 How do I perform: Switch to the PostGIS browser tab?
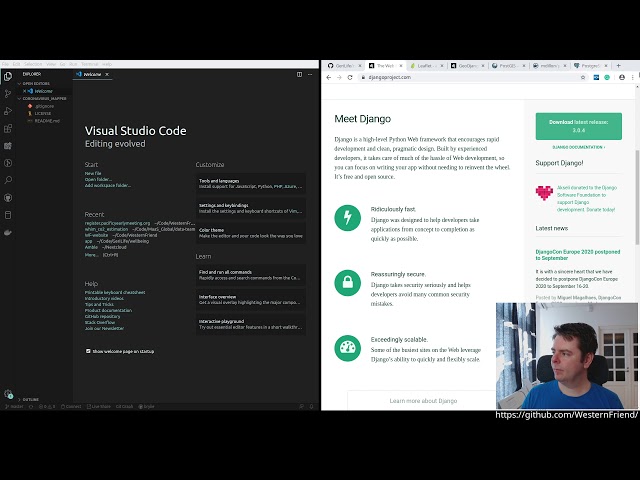point(507,65)
